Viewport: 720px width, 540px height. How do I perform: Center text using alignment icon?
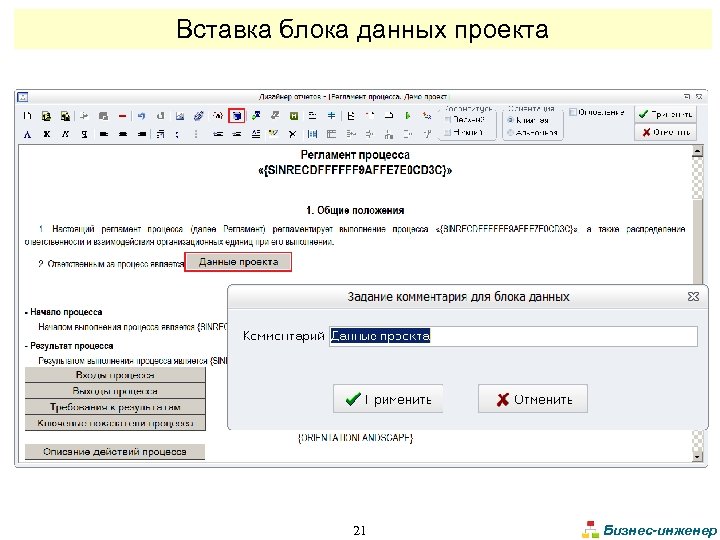pos(123,134)
